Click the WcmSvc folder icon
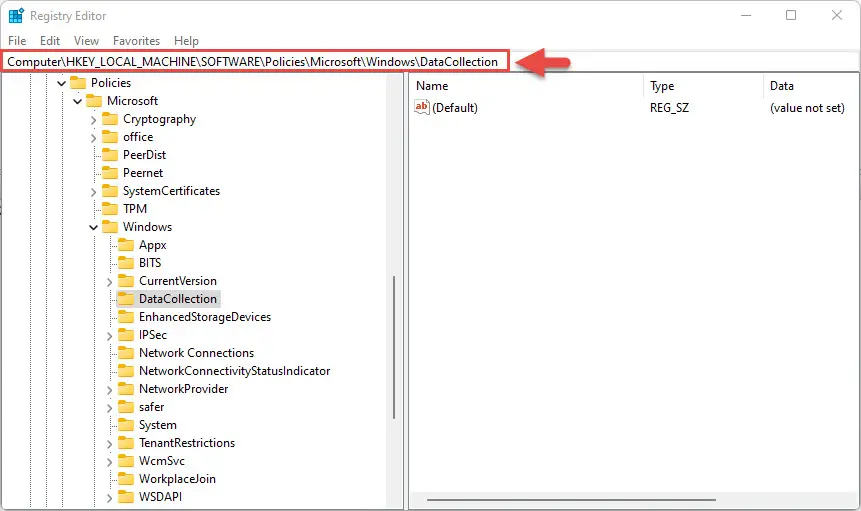The width and height of the screenshot is (861, 511). 126,461
